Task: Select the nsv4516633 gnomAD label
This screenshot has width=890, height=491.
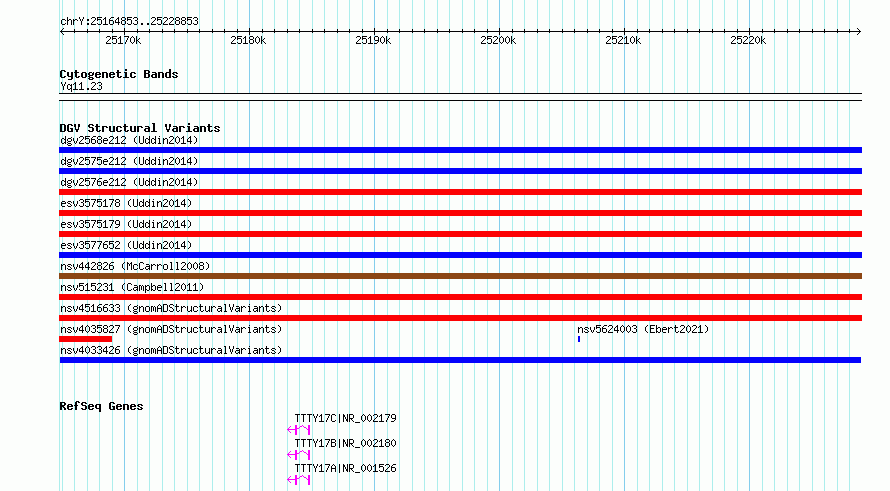Action: click(x=171, y=308)
